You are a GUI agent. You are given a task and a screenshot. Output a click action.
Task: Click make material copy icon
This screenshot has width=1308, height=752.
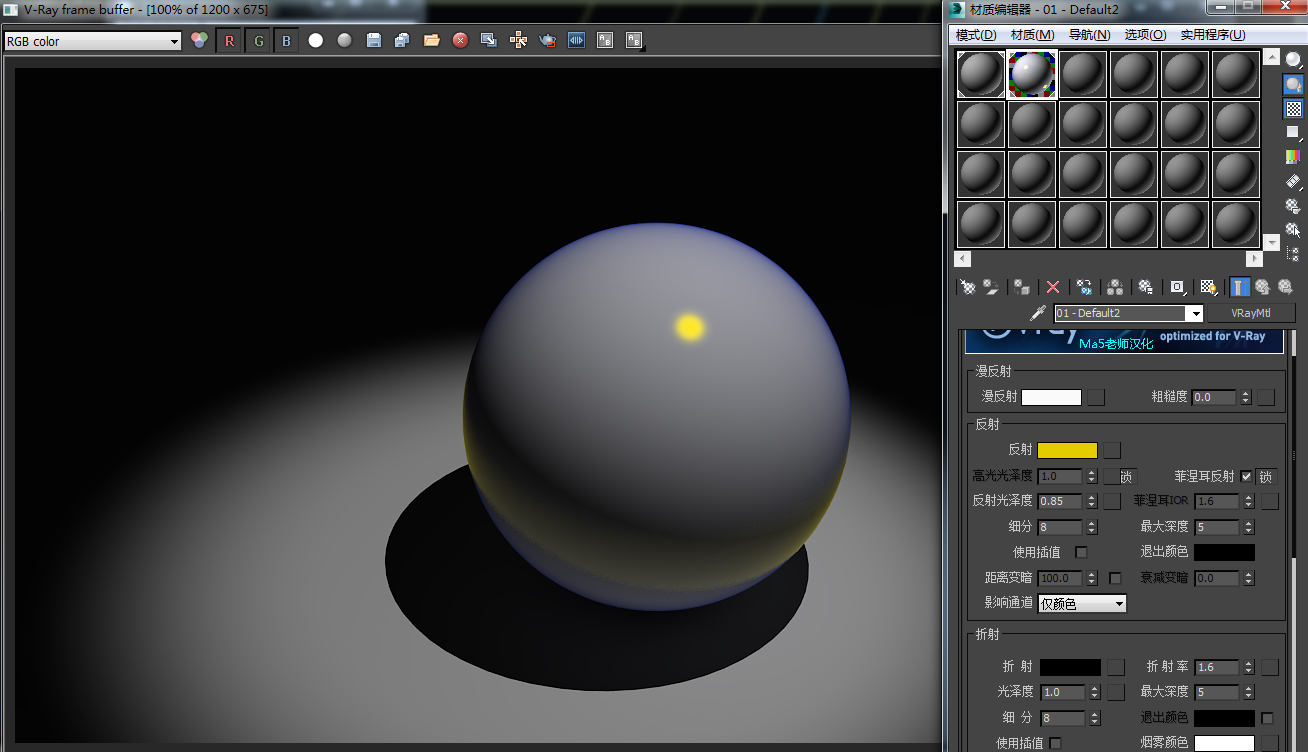[x=1084, y=287]
